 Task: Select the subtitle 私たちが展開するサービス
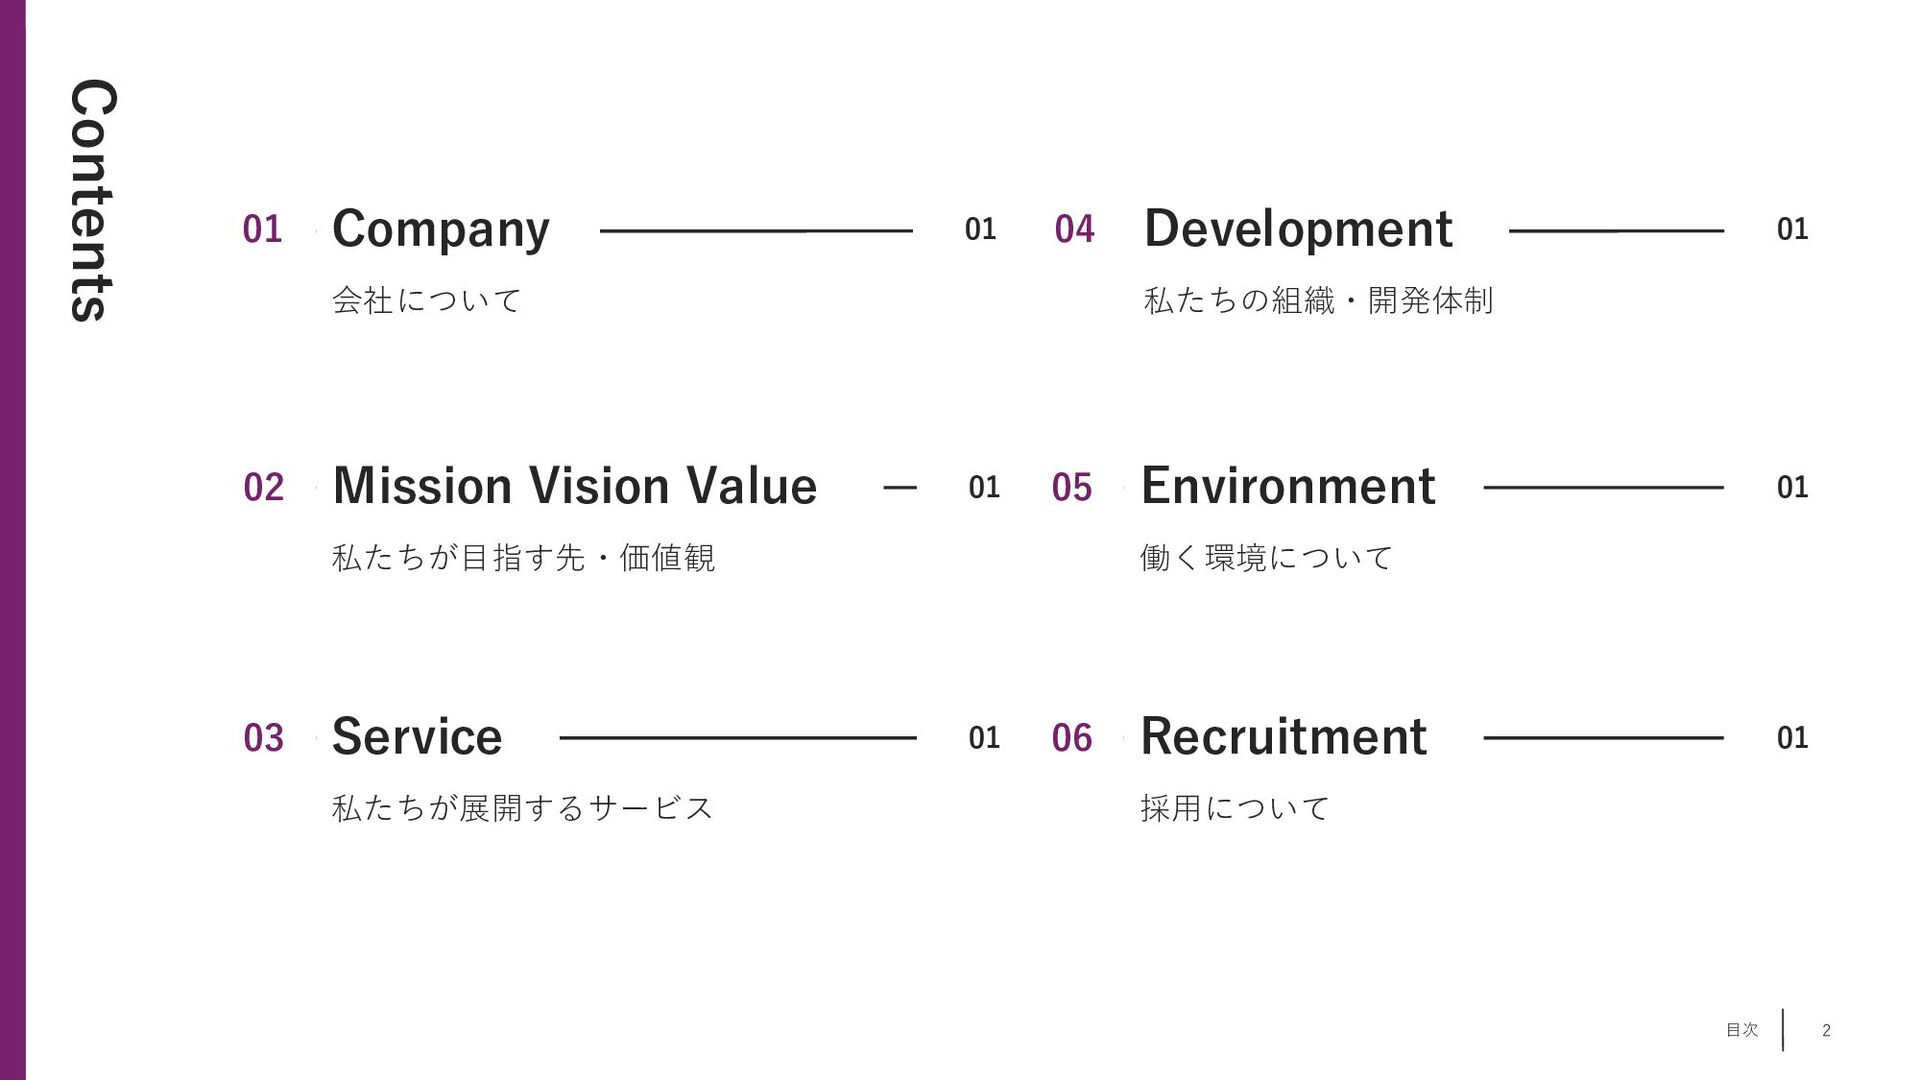(x=523, y=807)
